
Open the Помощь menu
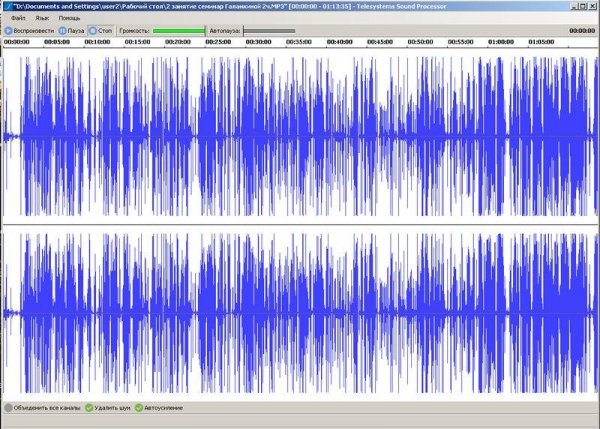pyautogui.click(x=69, y=18)
